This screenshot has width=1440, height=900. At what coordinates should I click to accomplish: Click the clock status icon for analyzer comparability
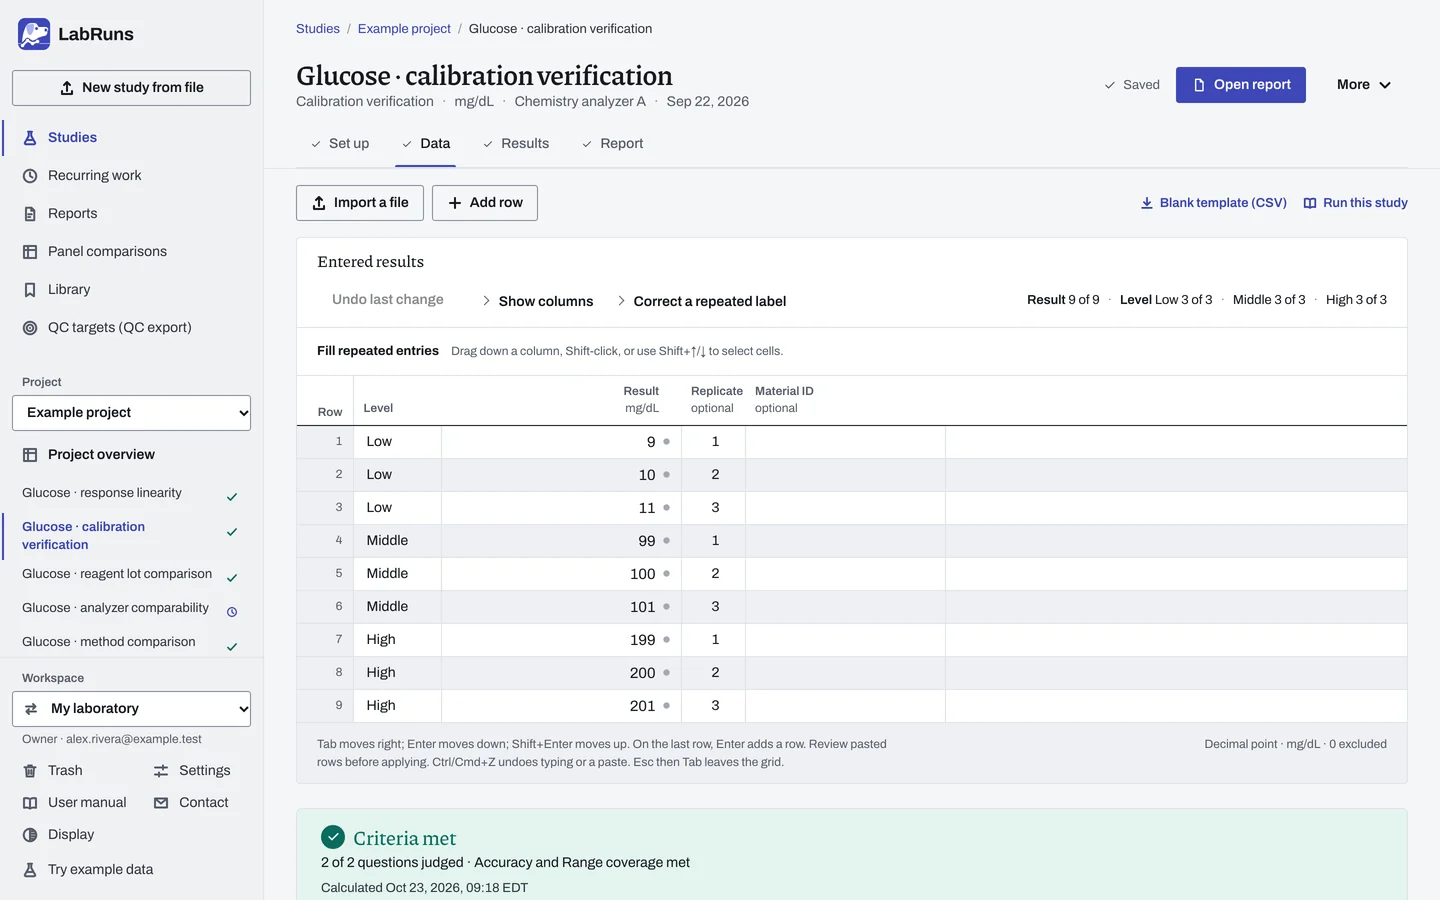(232, 612)
